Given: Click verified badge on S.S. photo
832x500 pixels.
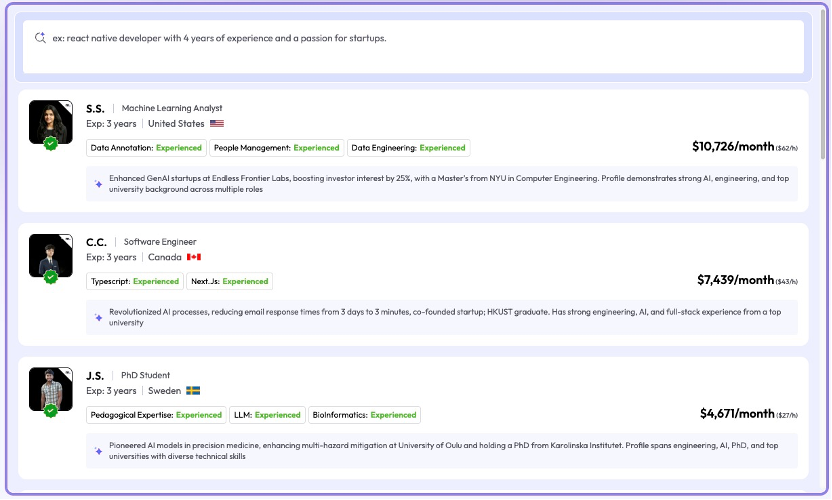Looking at the screenshot, I should click(50, 144).
